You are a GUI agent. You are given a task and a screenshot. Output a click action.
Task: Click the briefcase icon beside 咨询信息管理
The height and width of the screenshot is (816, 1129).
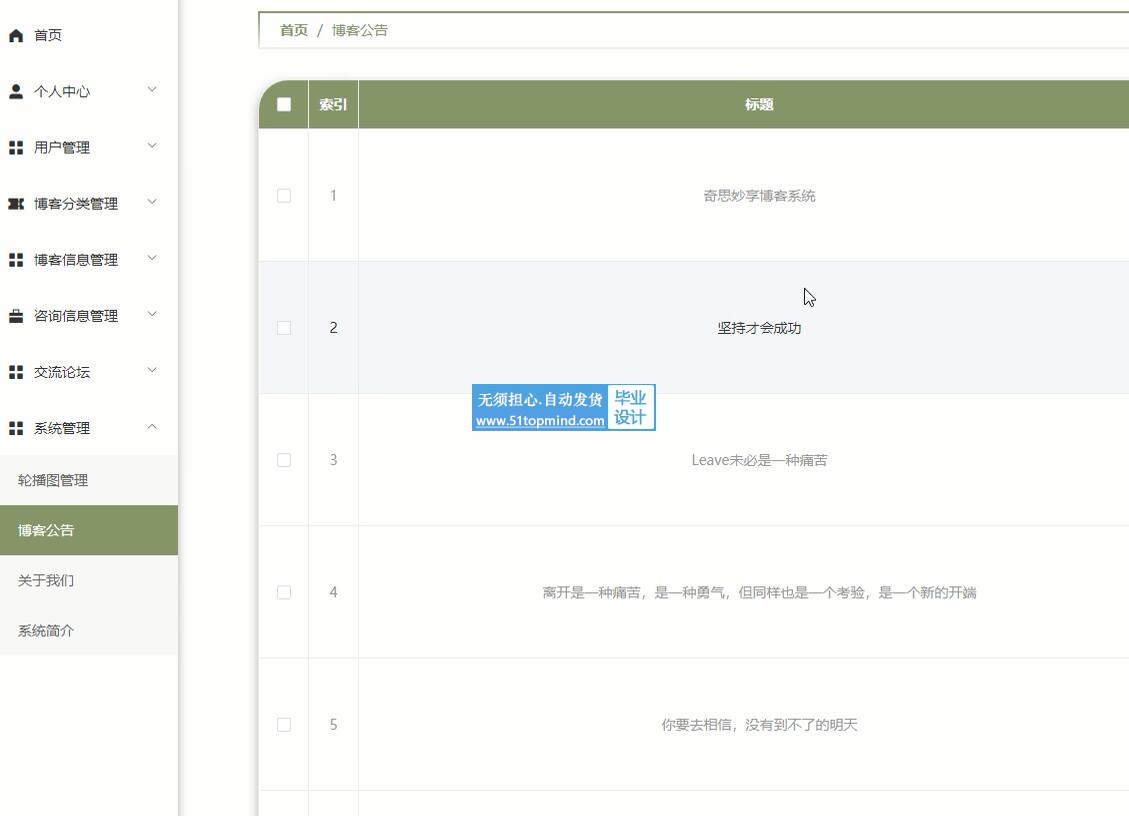(x=16, y=316)
